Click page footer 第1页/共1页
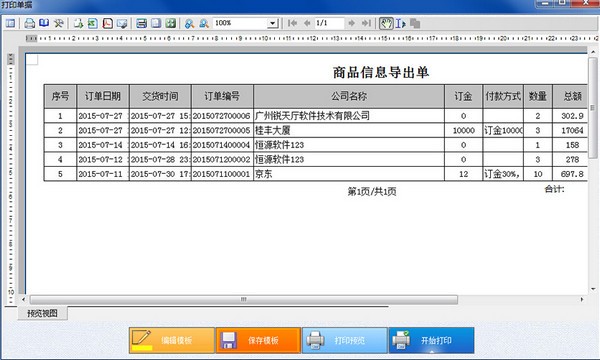The width and height of the screenshot is (600, 360). coord(372,191)
